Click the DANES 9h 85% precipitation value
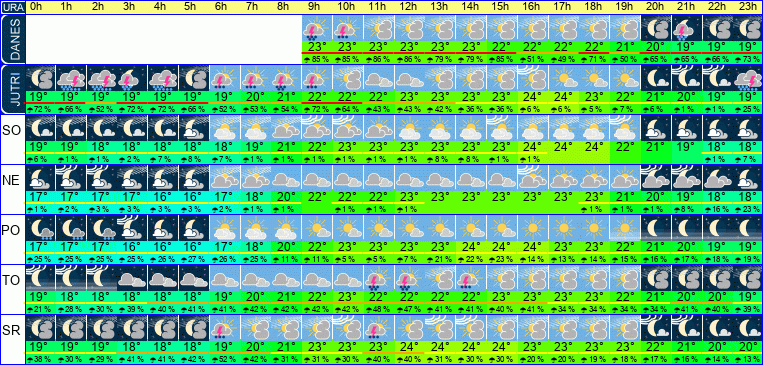The image size is (763, 365). 317,59
